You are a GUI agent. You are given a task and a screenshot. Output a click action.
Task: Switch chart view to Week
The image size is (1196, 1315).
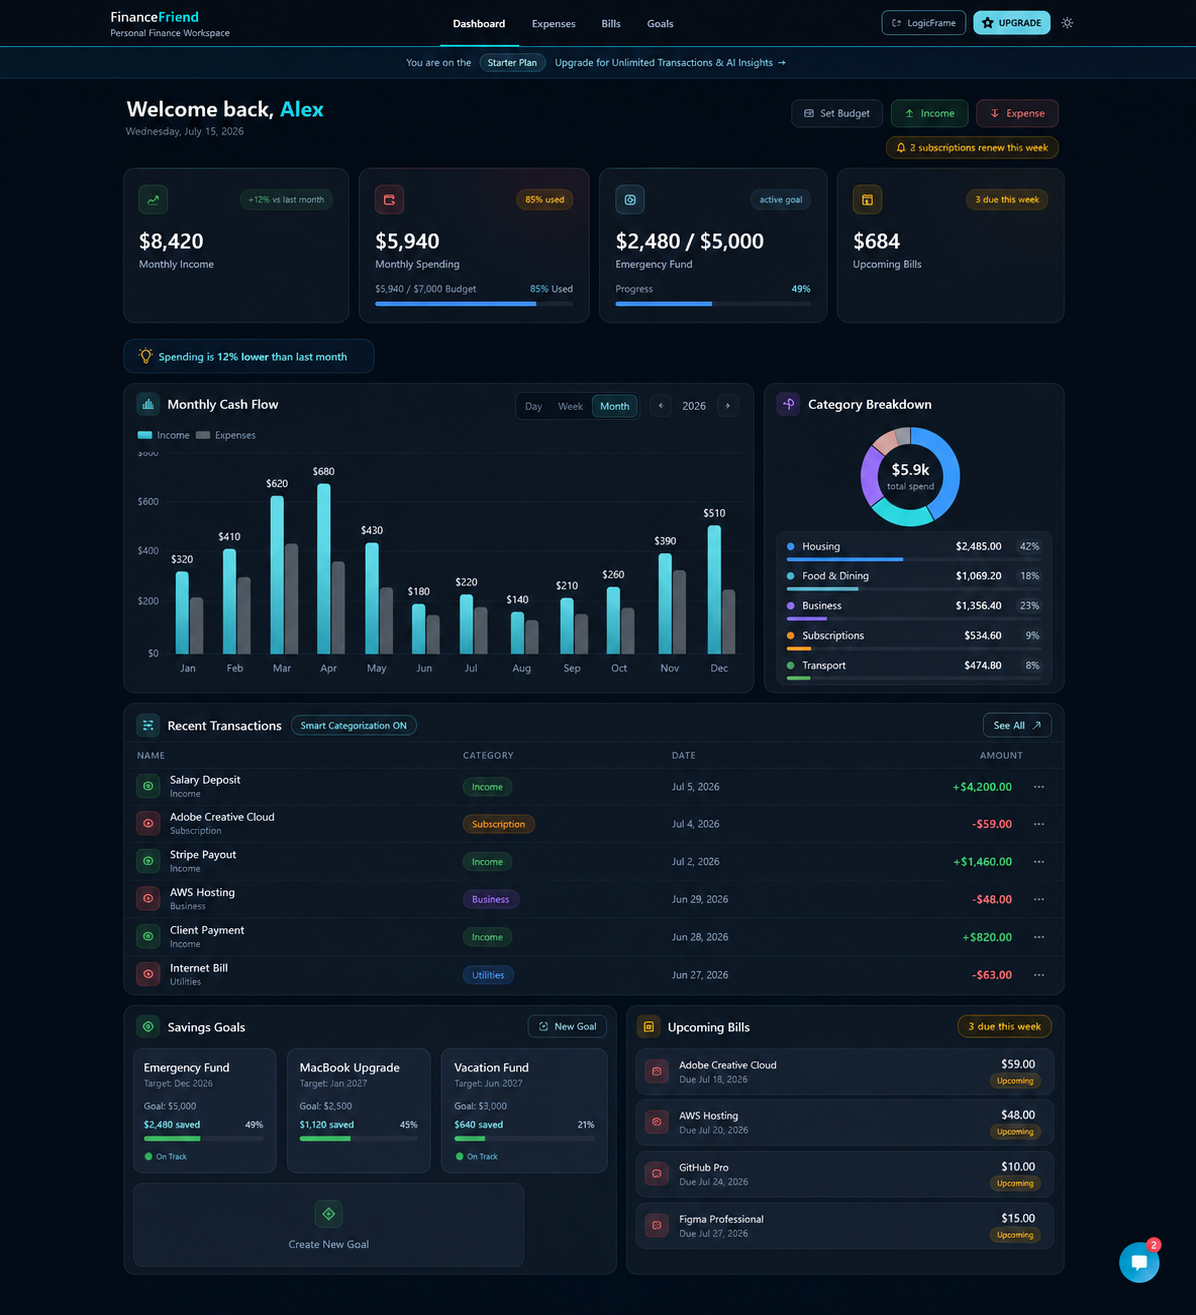[x=570, y=406]
